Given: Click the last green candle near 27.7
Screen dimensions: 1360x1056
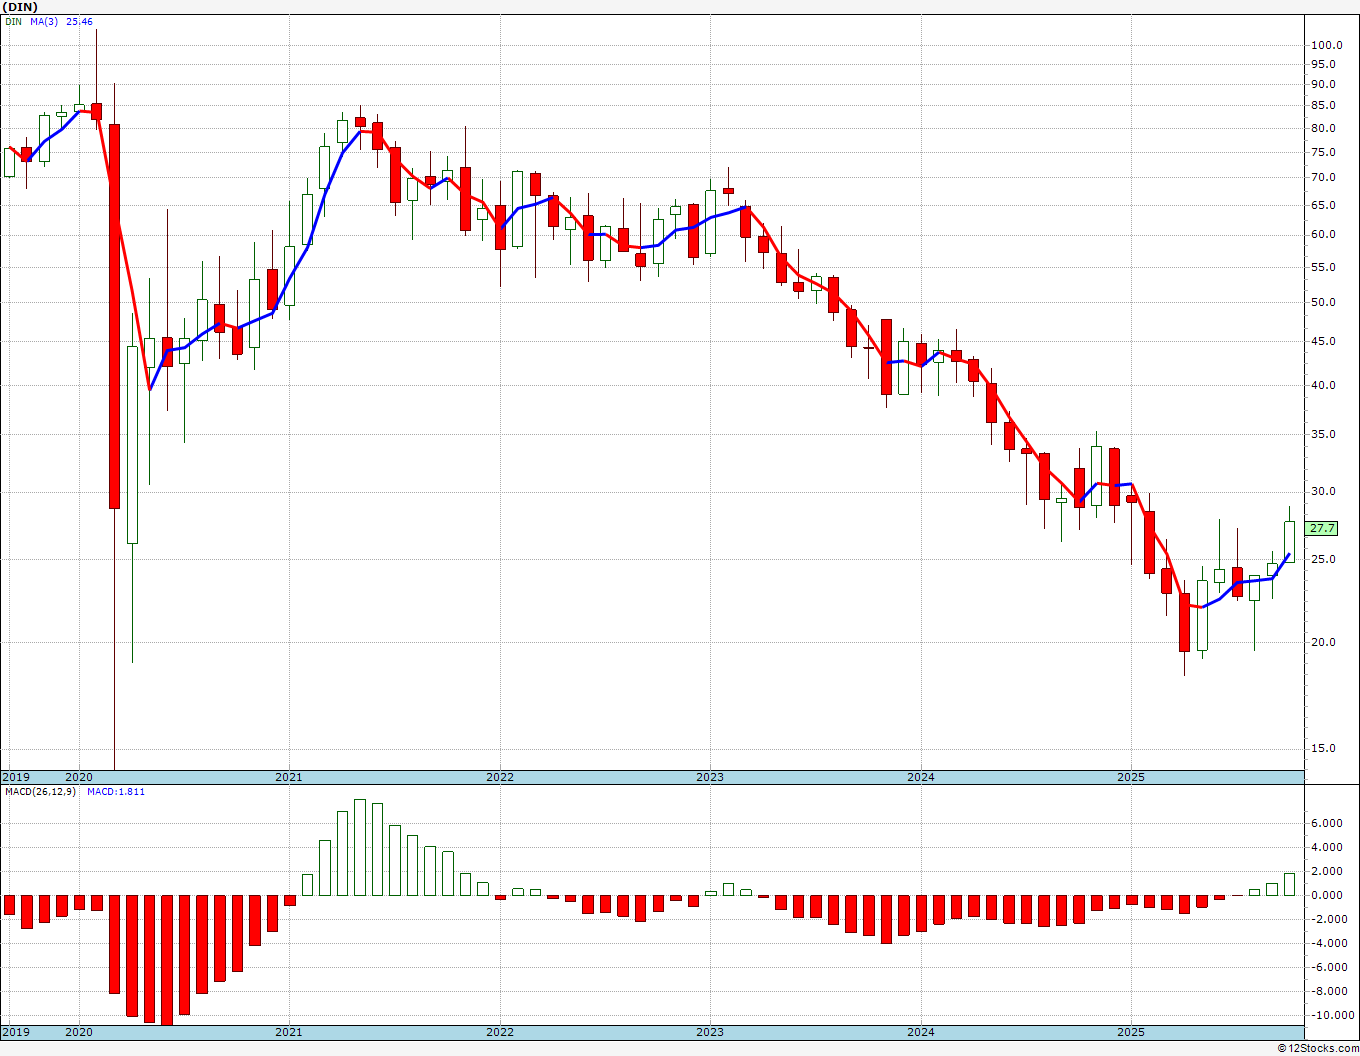Looking at the screenshot, I should 1290,541.
